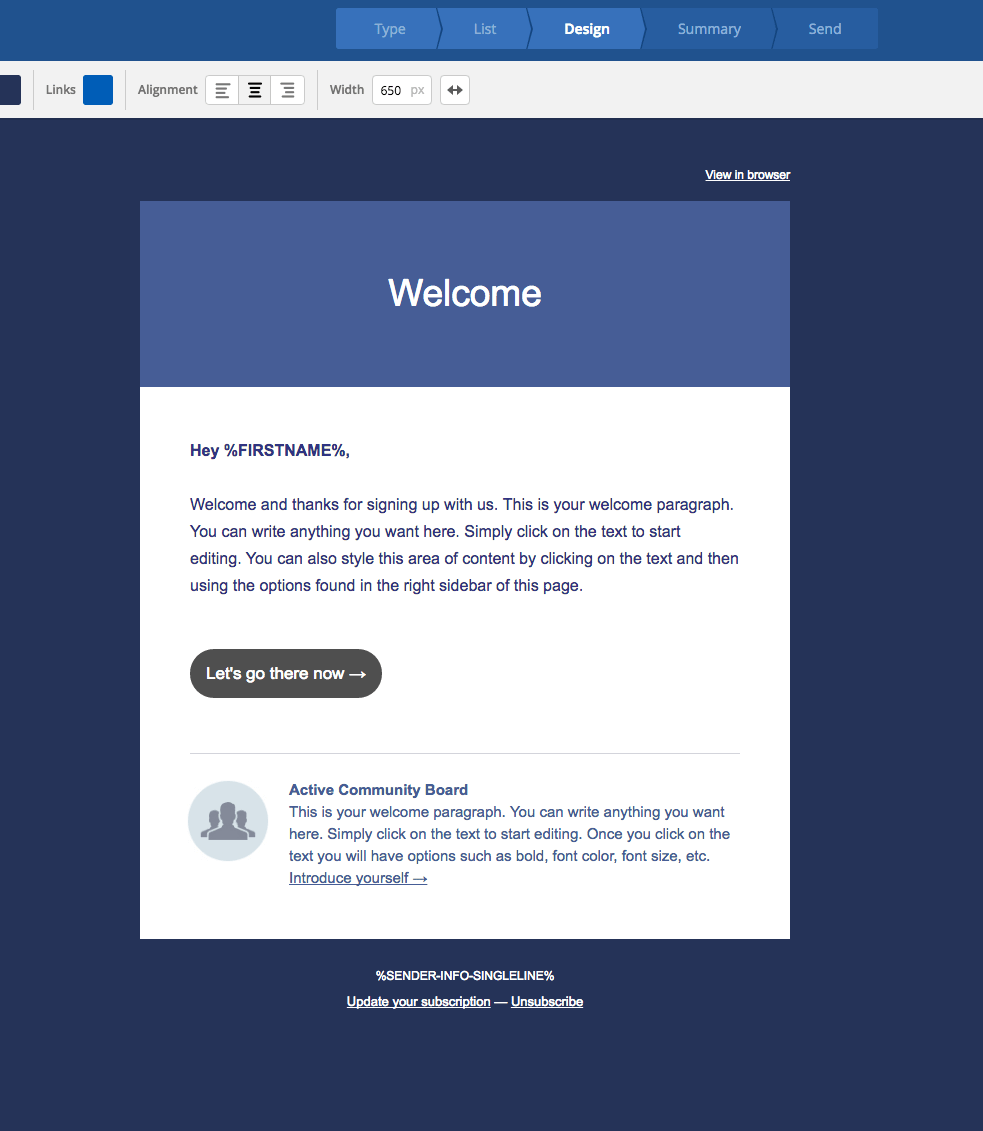
Task: Click the Unsubscribe link
Action: click(547, 1001)
